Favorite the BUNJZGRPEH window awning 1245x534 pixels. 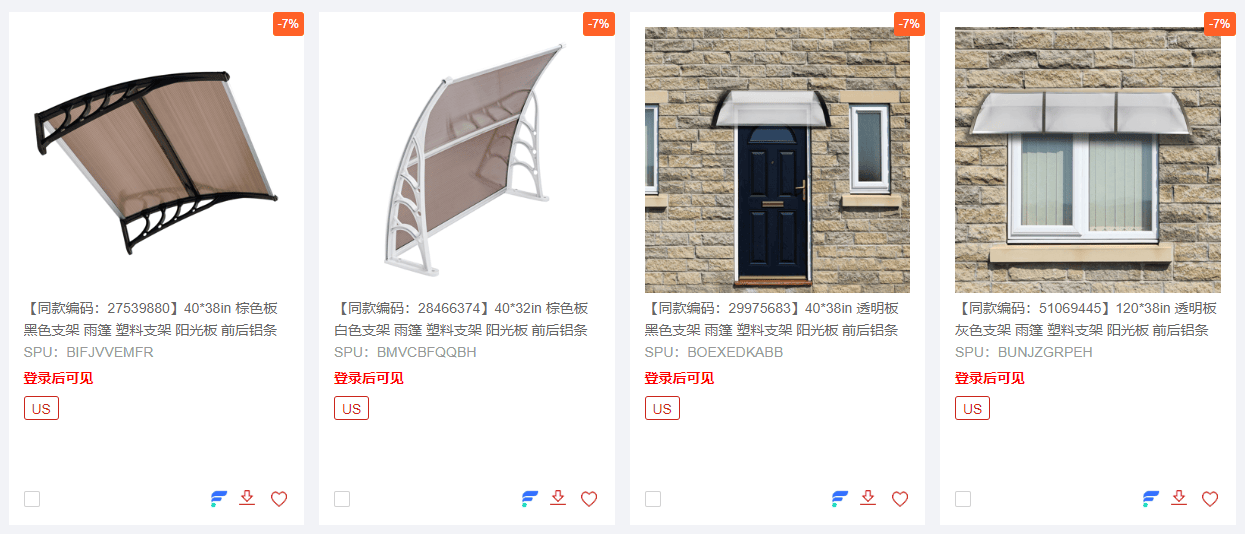(x=1210, y=499)
